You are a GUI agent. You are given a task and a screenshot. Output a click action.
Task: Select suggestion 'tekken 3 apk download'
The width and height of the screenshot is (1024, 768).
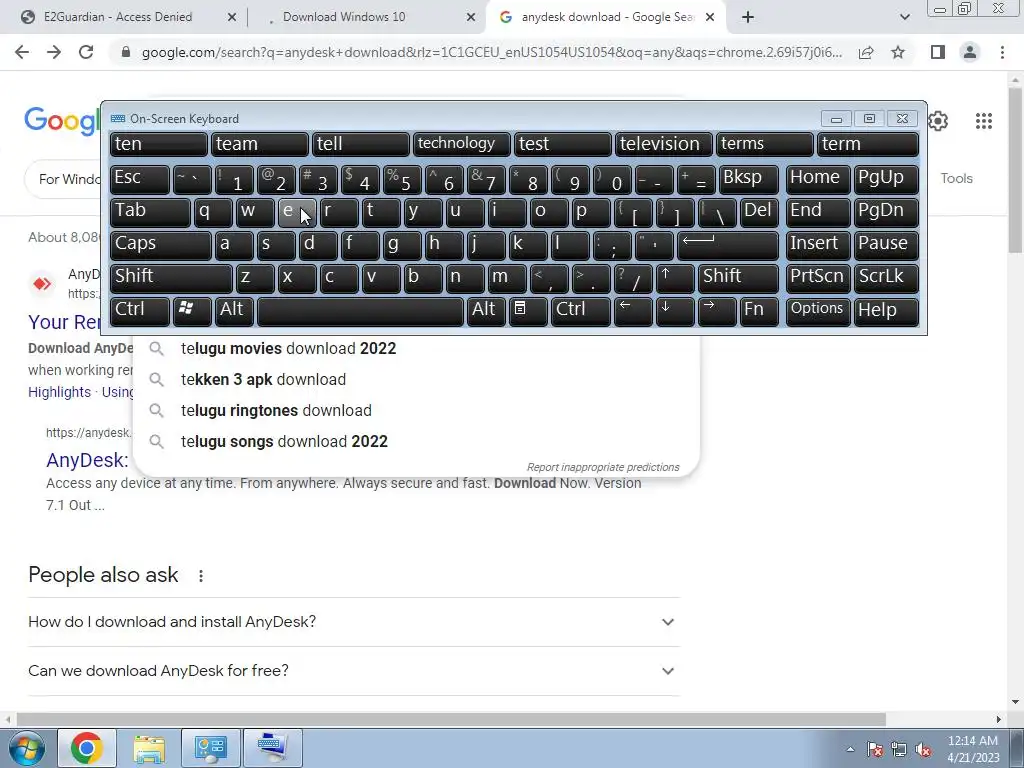coord(416,379)
